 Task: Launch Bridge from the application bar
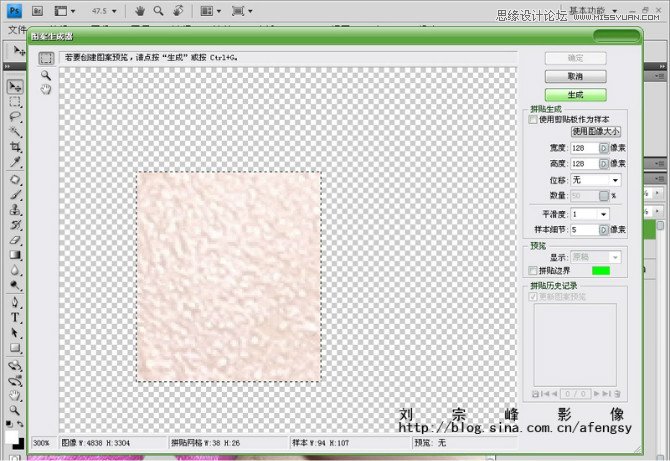[x=37, y=11]
